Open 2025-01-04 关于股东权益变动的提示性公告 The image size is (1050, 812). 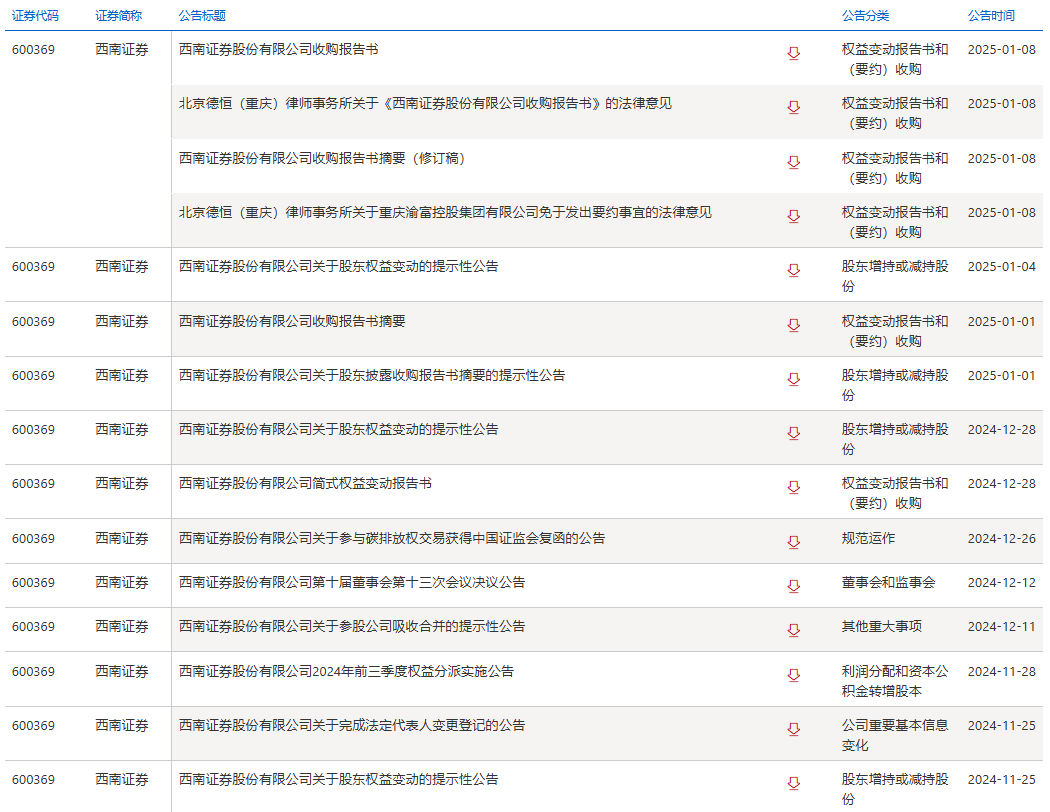point(339,266)
